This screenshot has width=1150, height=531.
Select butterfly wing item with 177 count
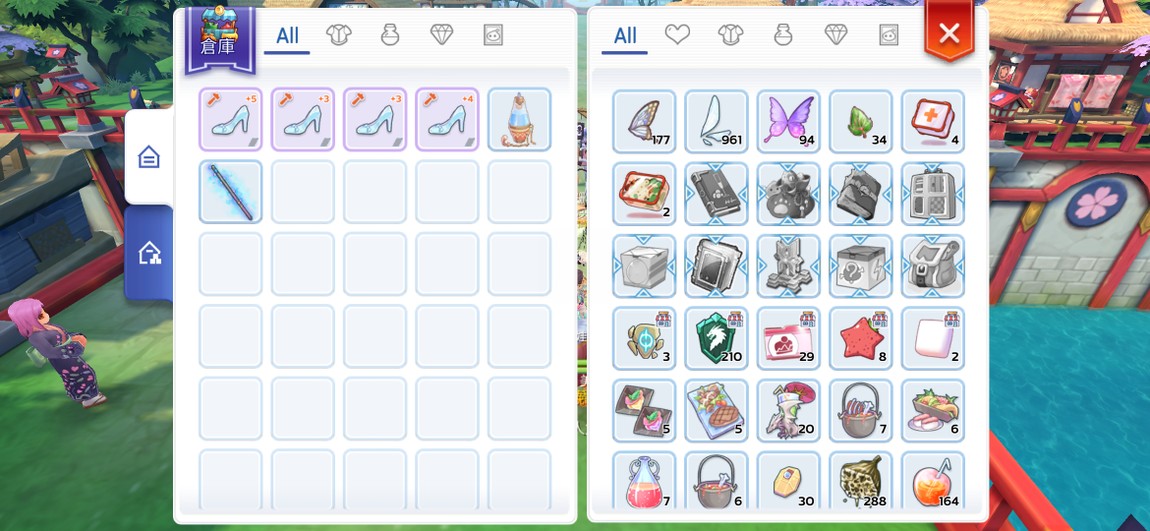pyautogui.click(x=644, y=122)
